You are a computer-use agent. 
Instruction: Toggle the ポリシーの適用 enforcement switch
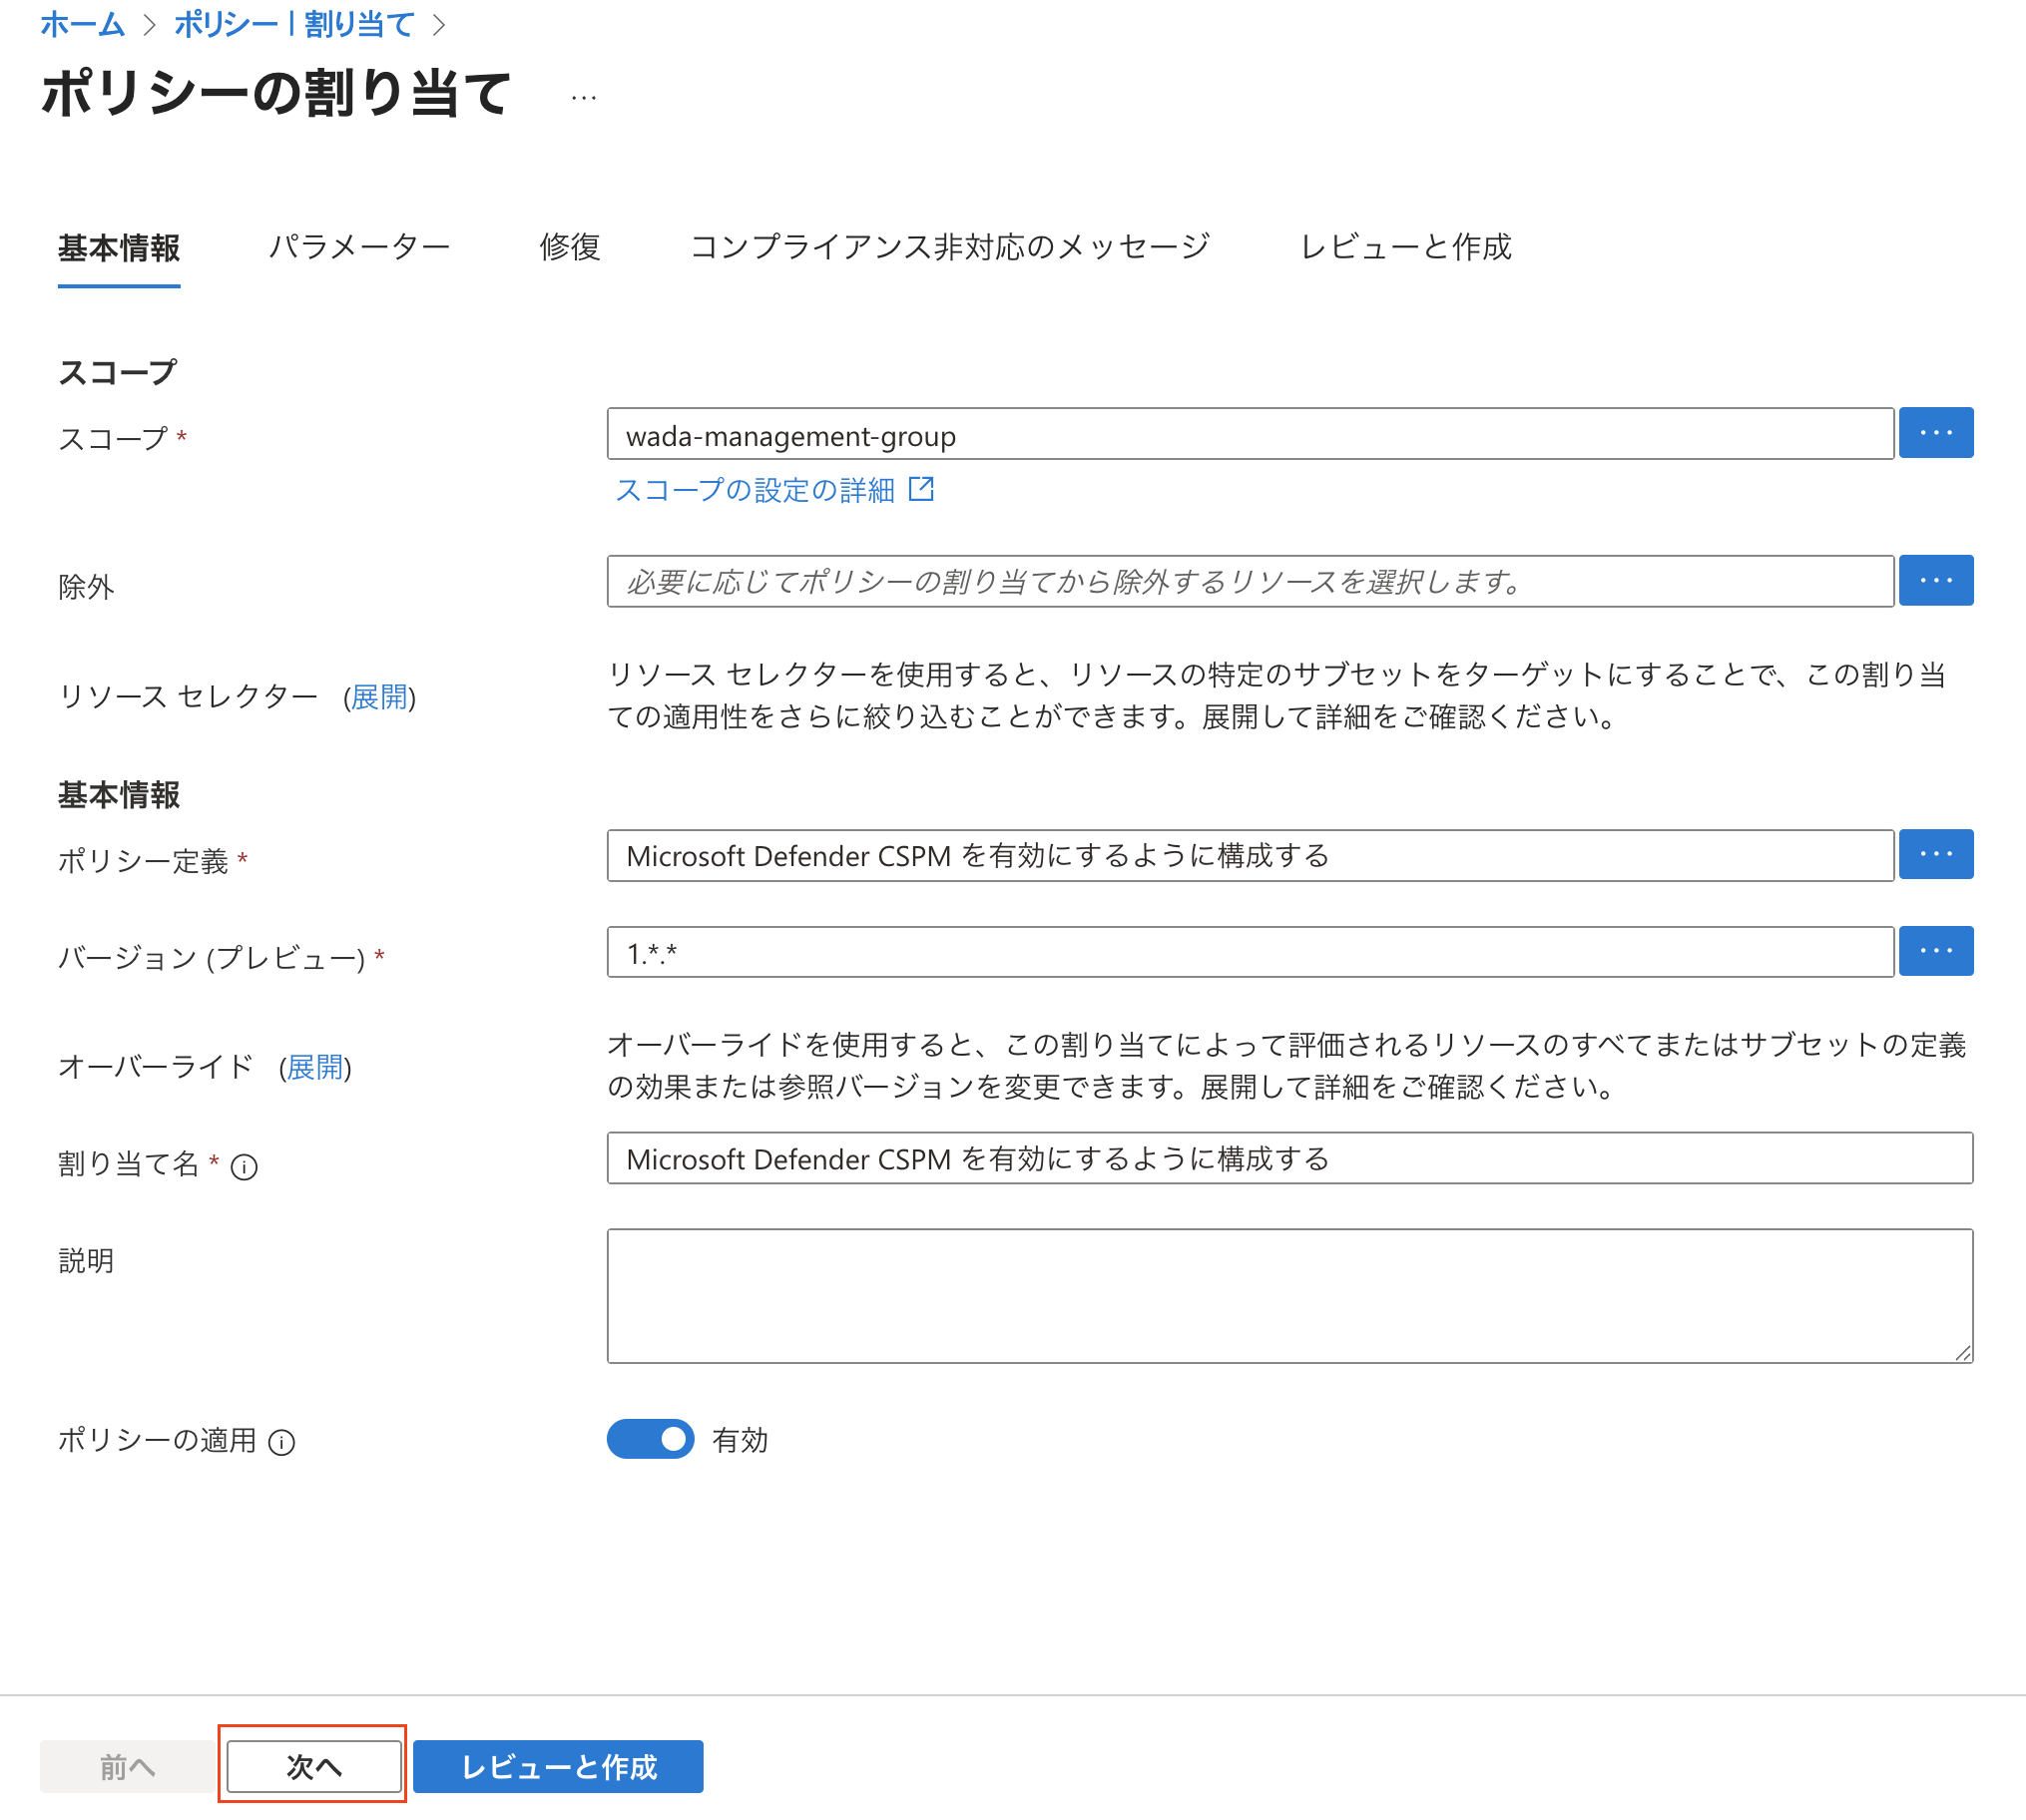point(650,1439)
